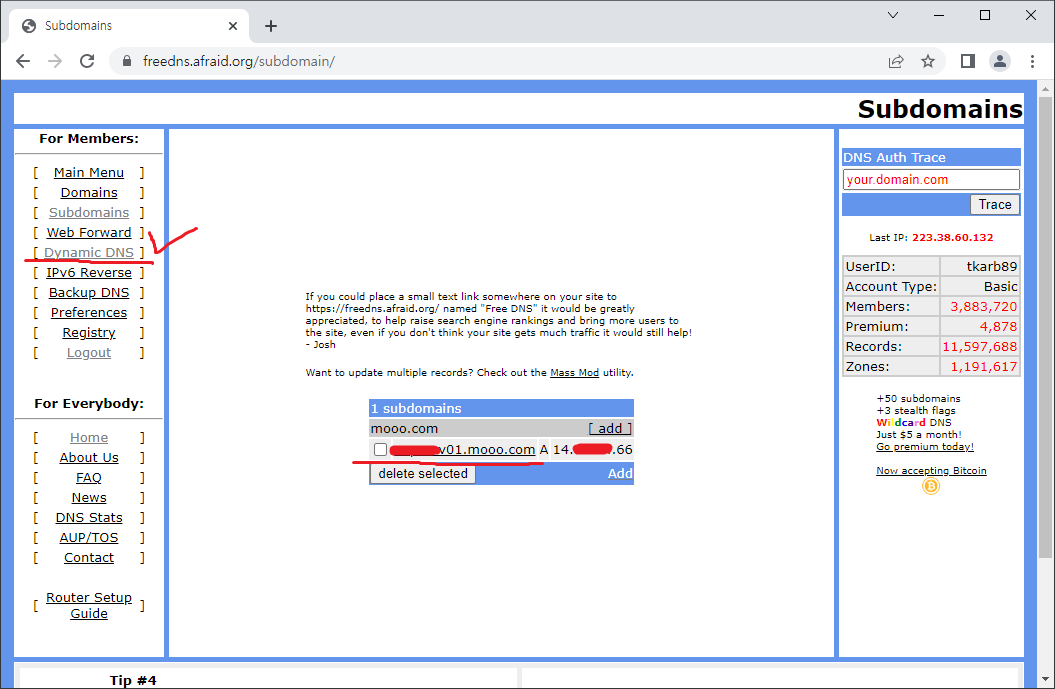Click the Records count 11,597,688

pyautogui.click(x=980, y=347)
